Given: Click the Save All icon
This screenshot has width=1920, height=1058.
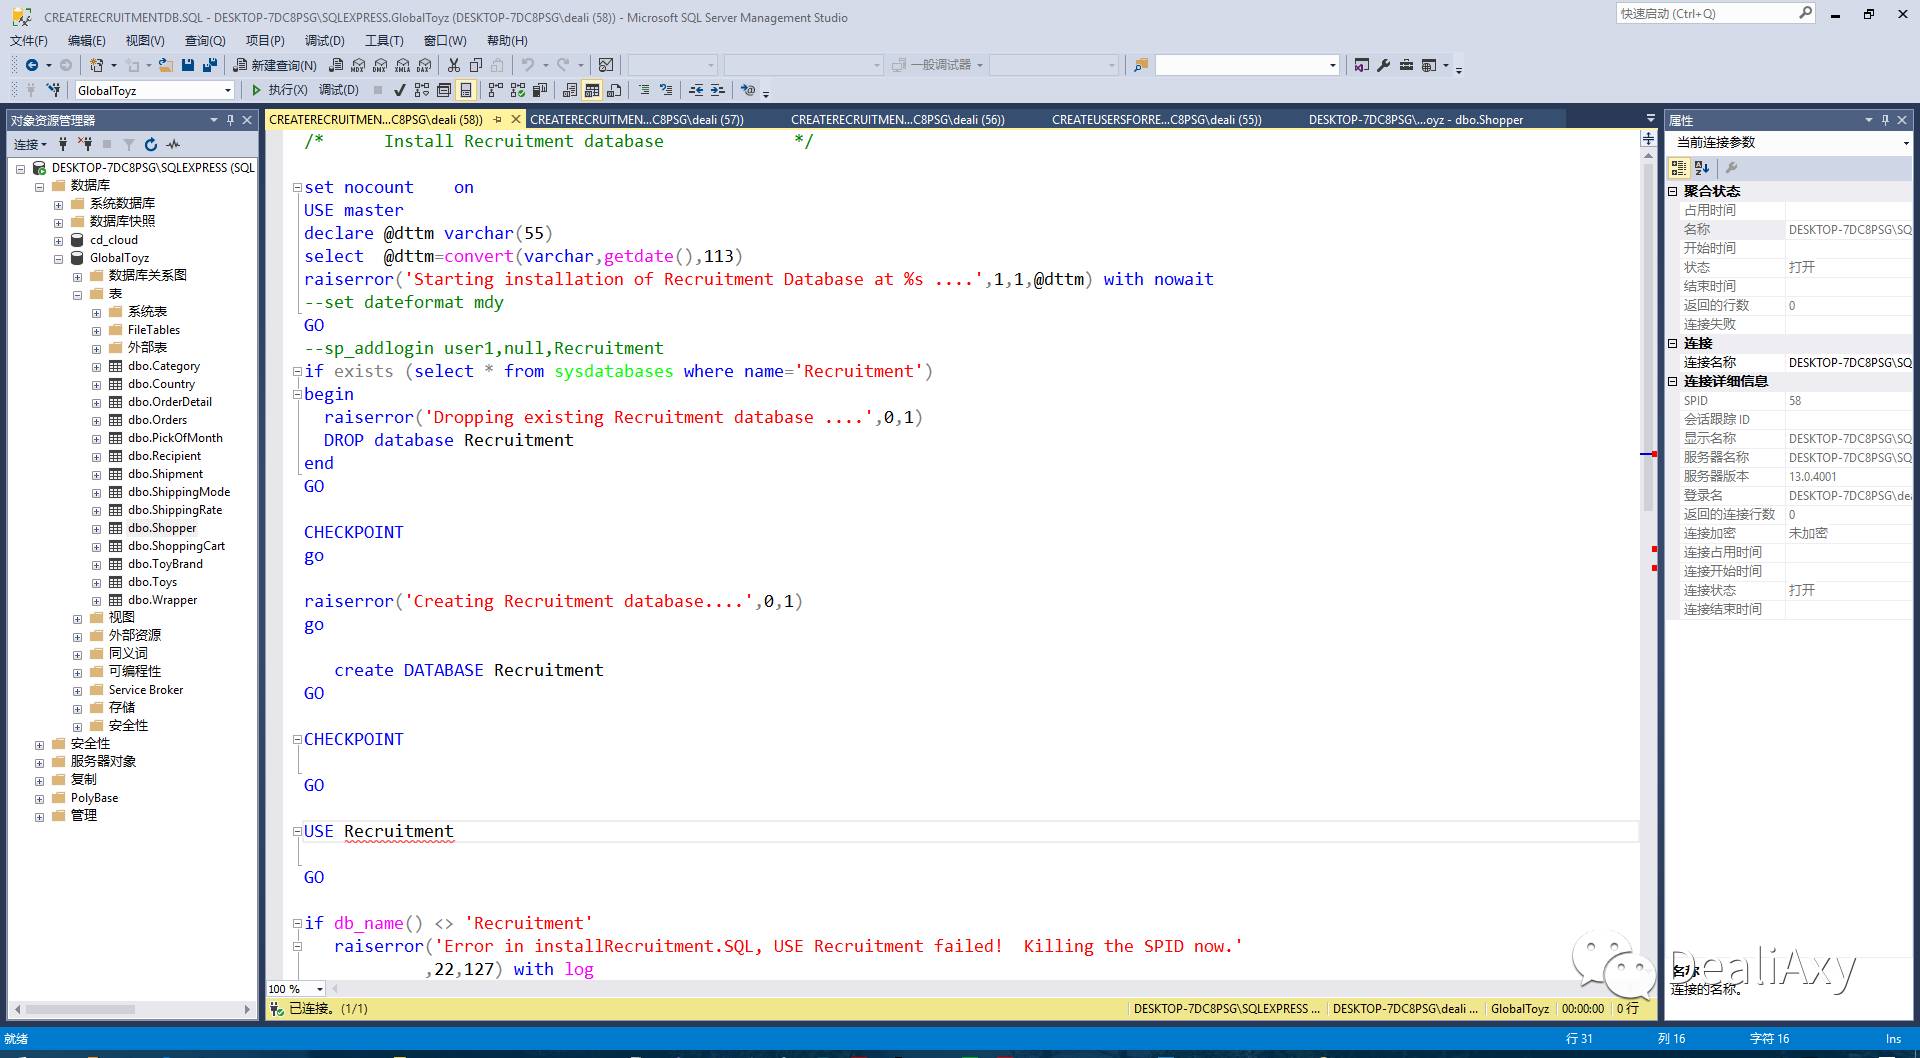Looking at the screenshot, I should pyautogui.click(x=210, y=65).
